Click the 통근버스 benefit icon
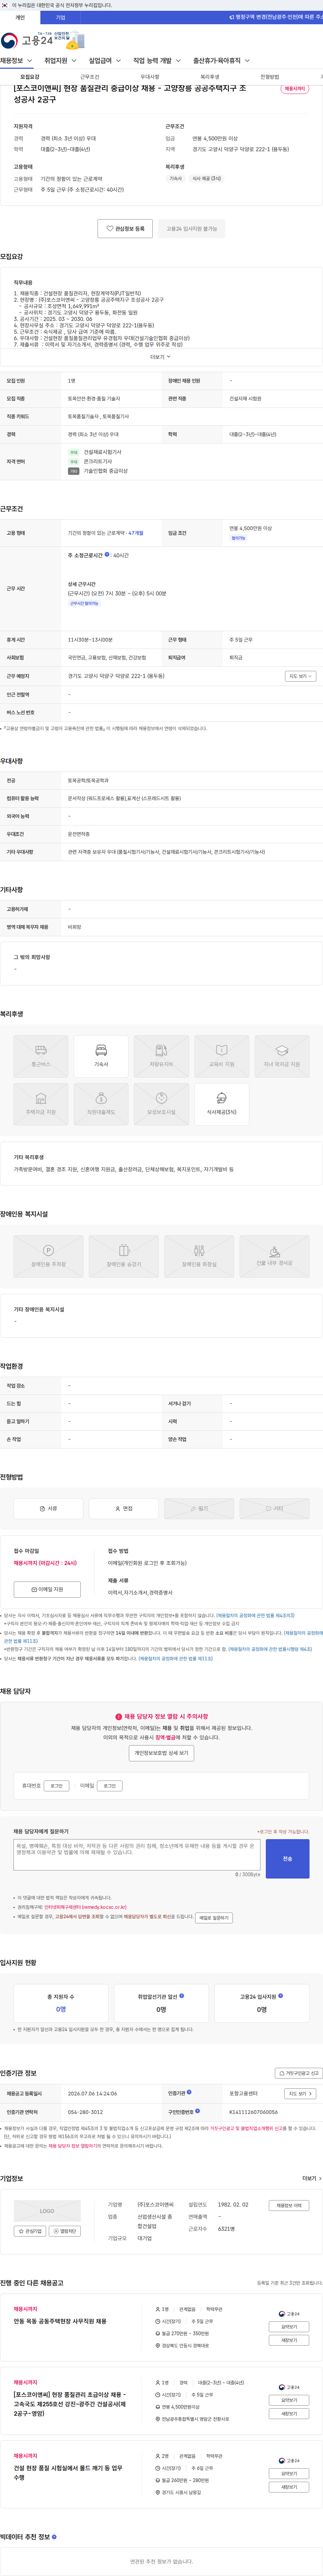 tap(41, 1056)
